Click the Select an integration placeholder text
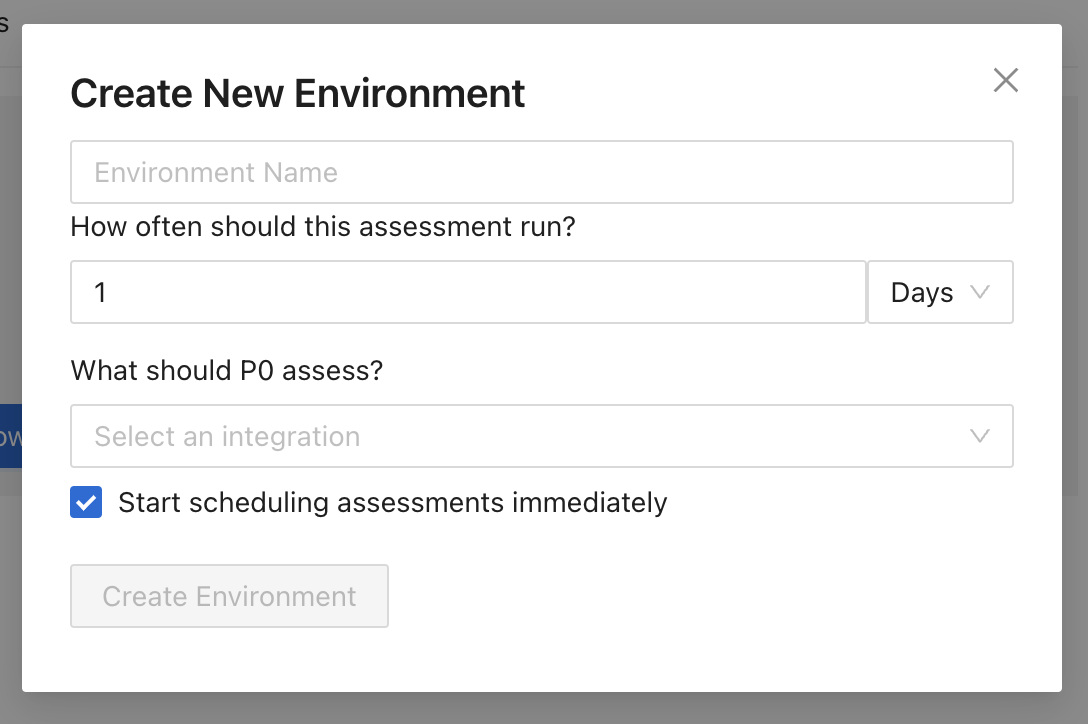Viewport: 1088px width, 724px height. pos(227,436)
